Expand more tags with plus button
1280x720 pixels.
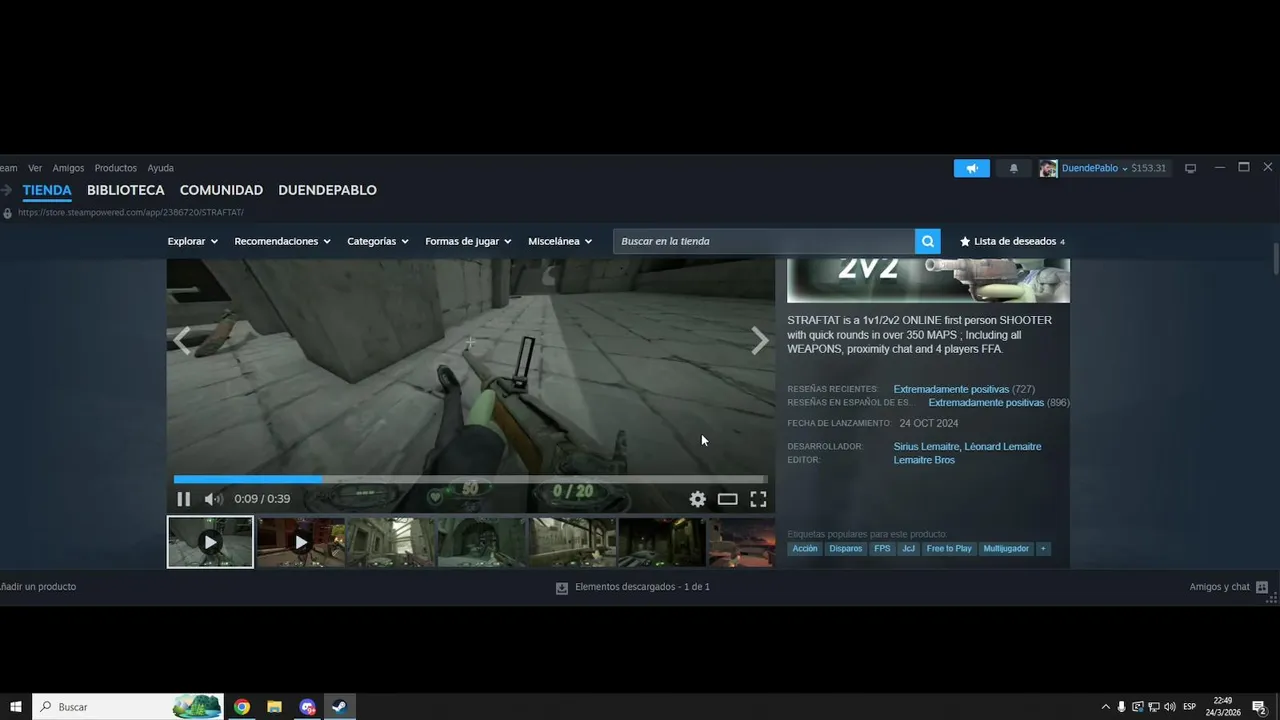(x=1043, y=549)
